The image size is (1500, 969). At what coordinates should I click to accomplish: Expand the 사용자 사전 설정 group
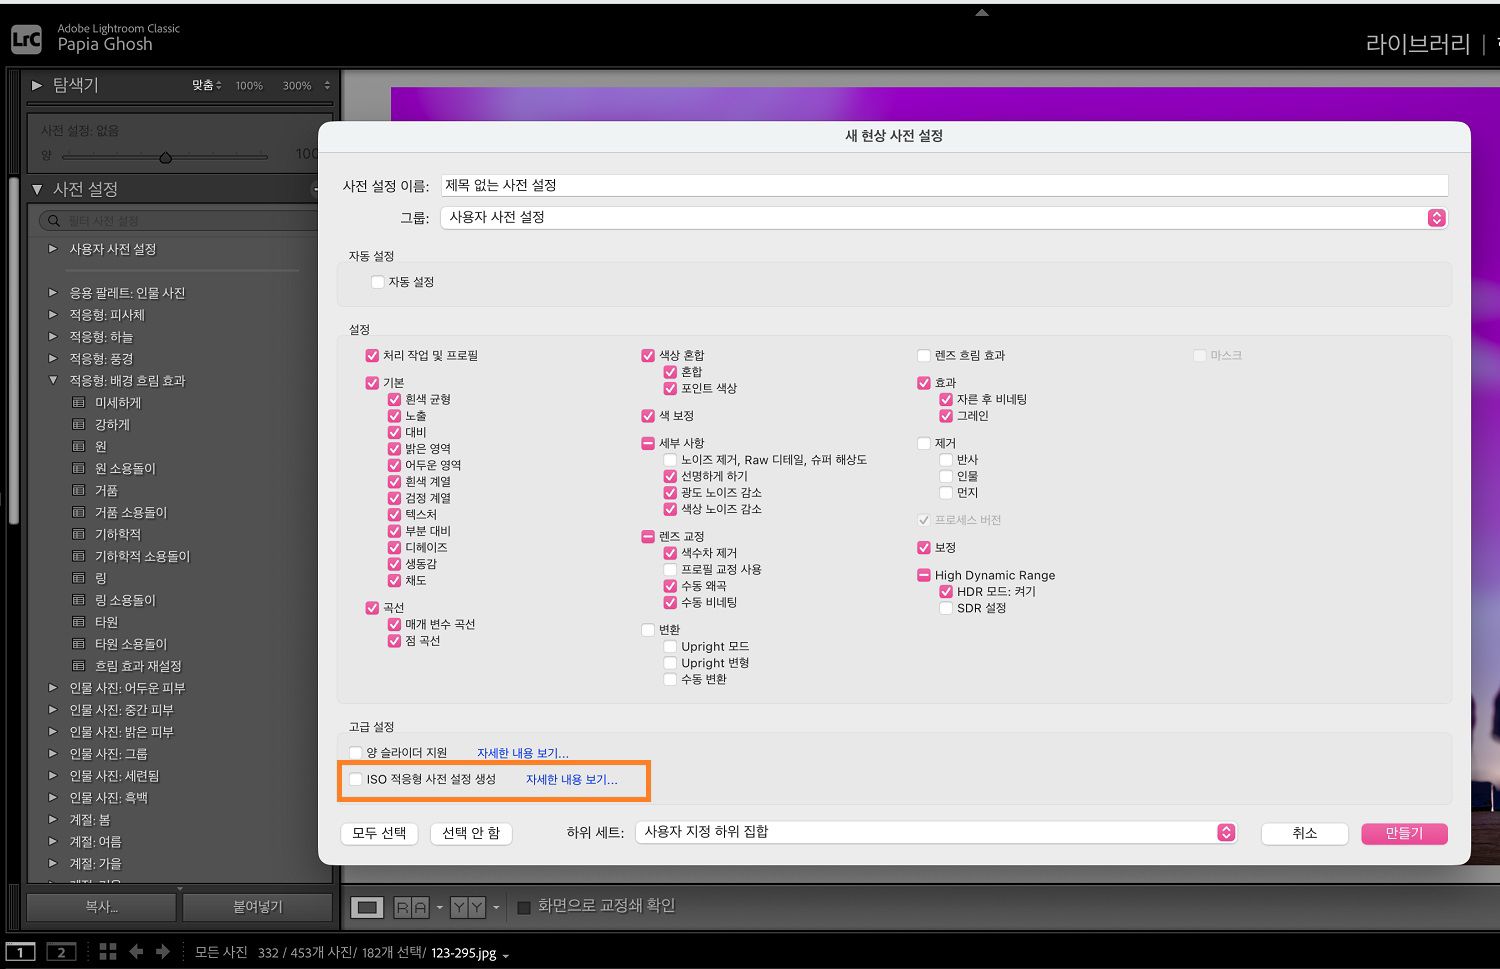point(53,249)
